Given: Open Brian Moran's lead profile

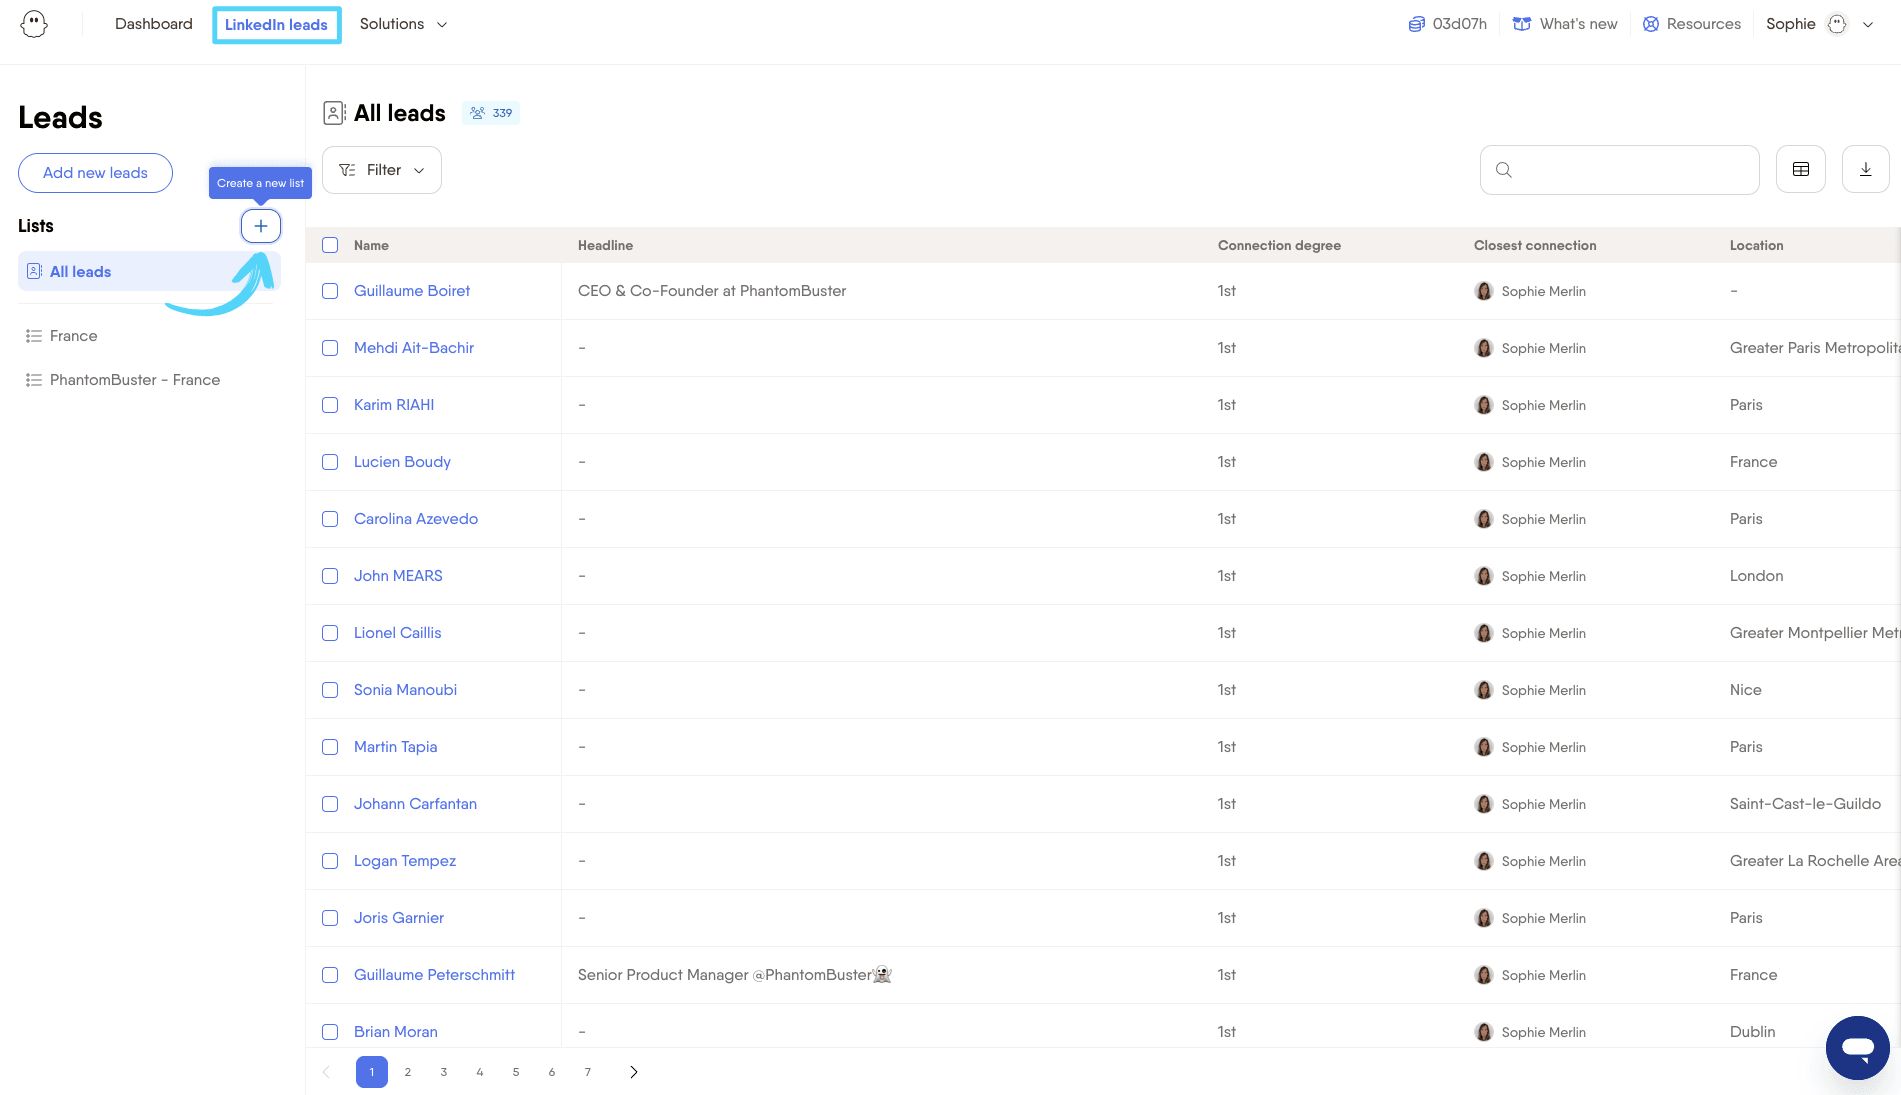Looking at the screenshot, I should (x=396, y=1032).
